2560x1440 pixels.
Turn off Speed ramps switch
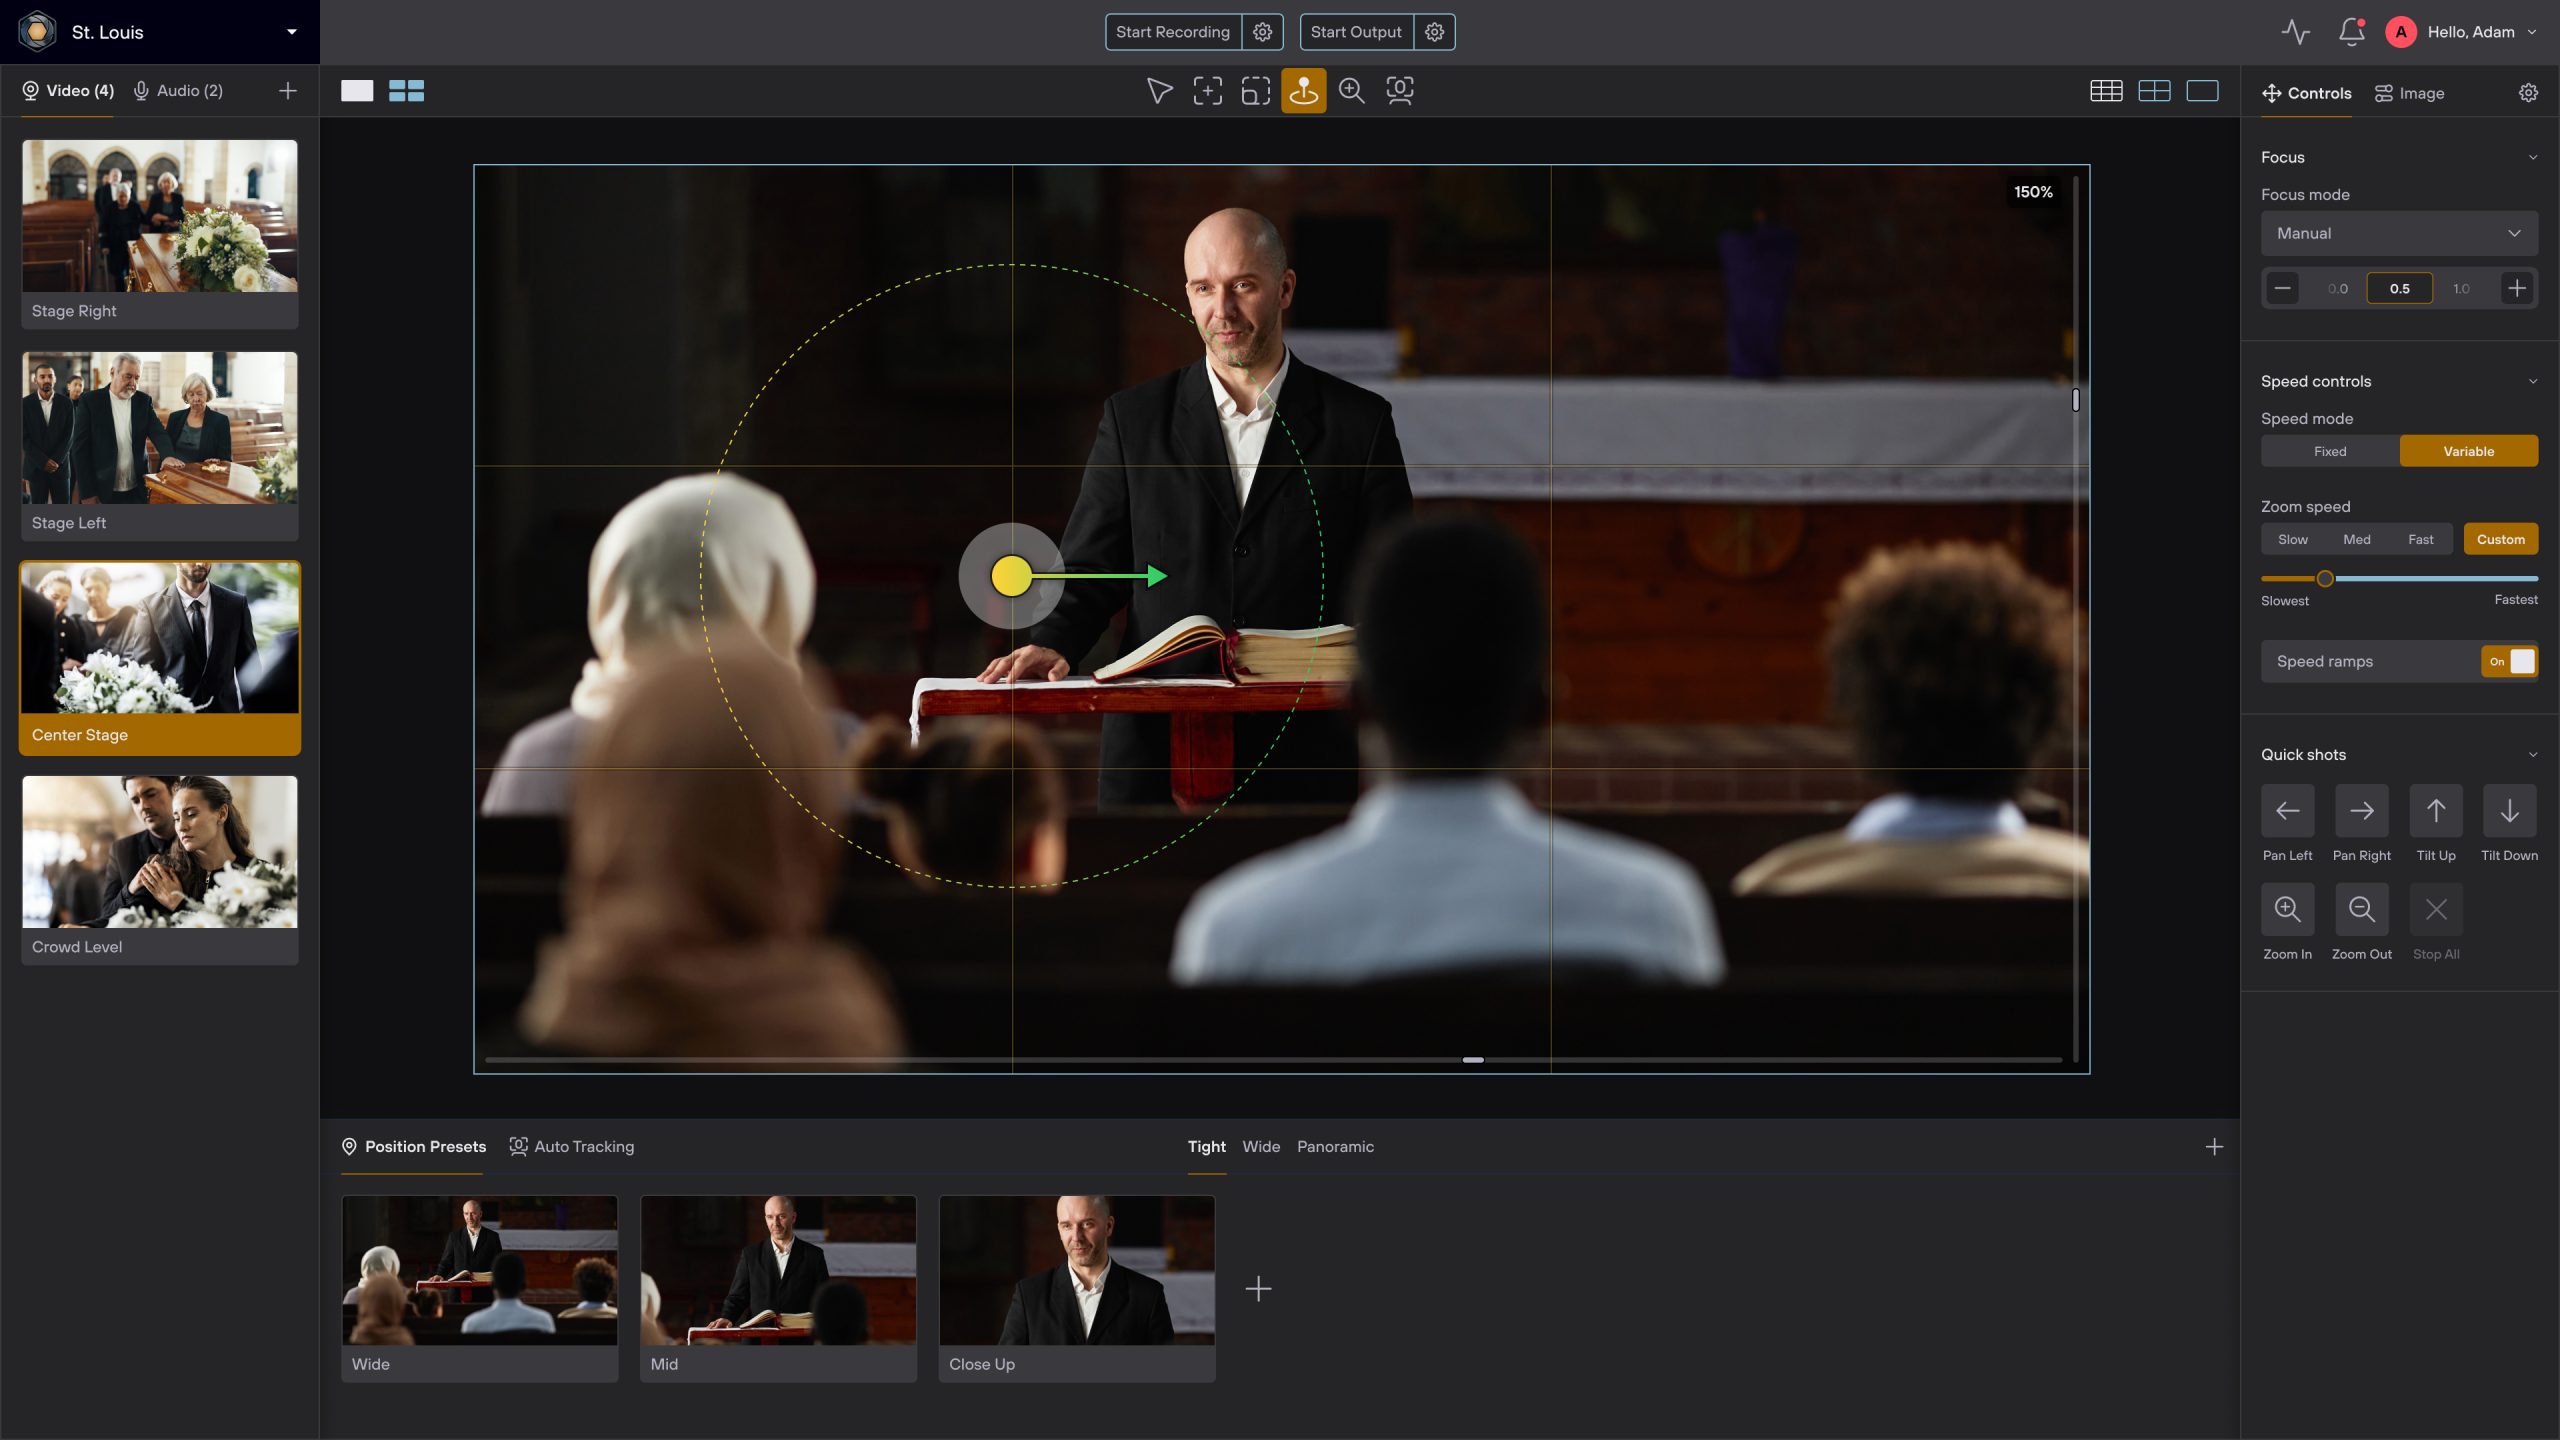[x=2509, y=661]
